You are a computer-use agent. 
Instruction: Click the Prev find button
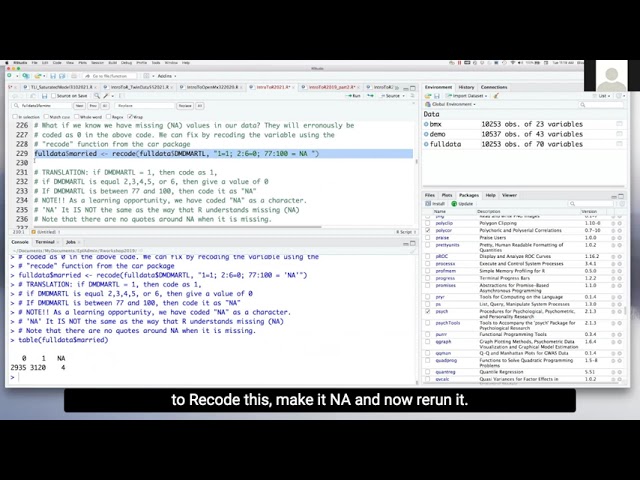coord(93,106)
